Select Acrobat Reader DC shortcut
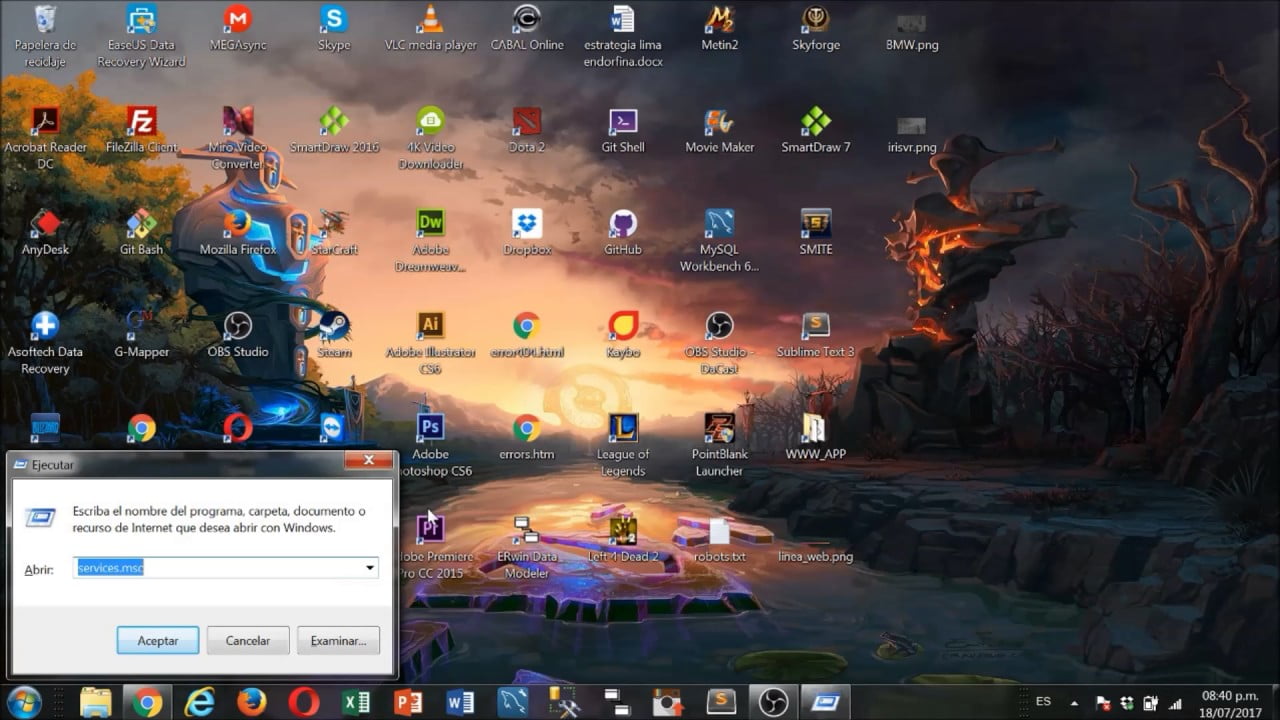1280x720 pixels. [x=45, y=138]
